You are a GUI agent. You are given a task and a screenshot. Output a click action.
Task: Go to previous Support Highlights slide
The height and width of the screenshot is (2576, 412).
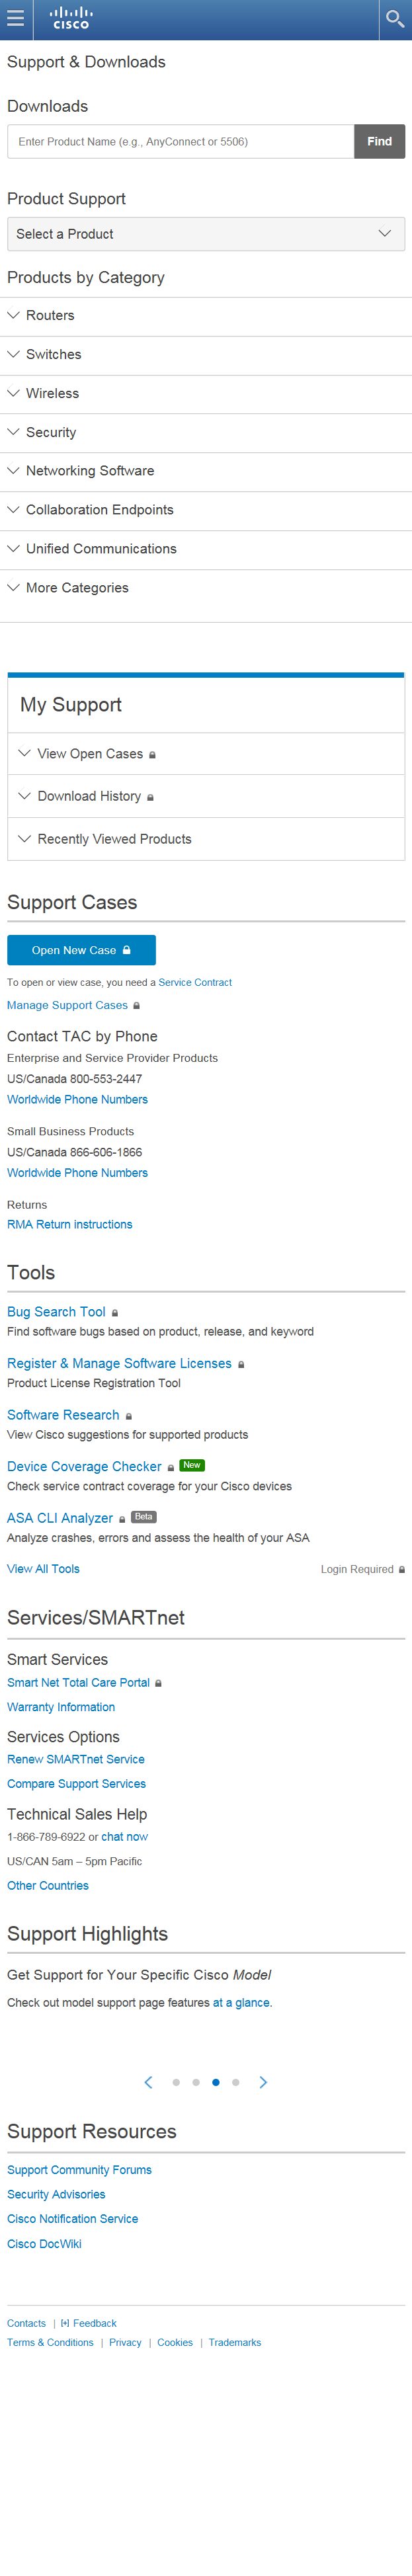click(x=149, y=2081)
